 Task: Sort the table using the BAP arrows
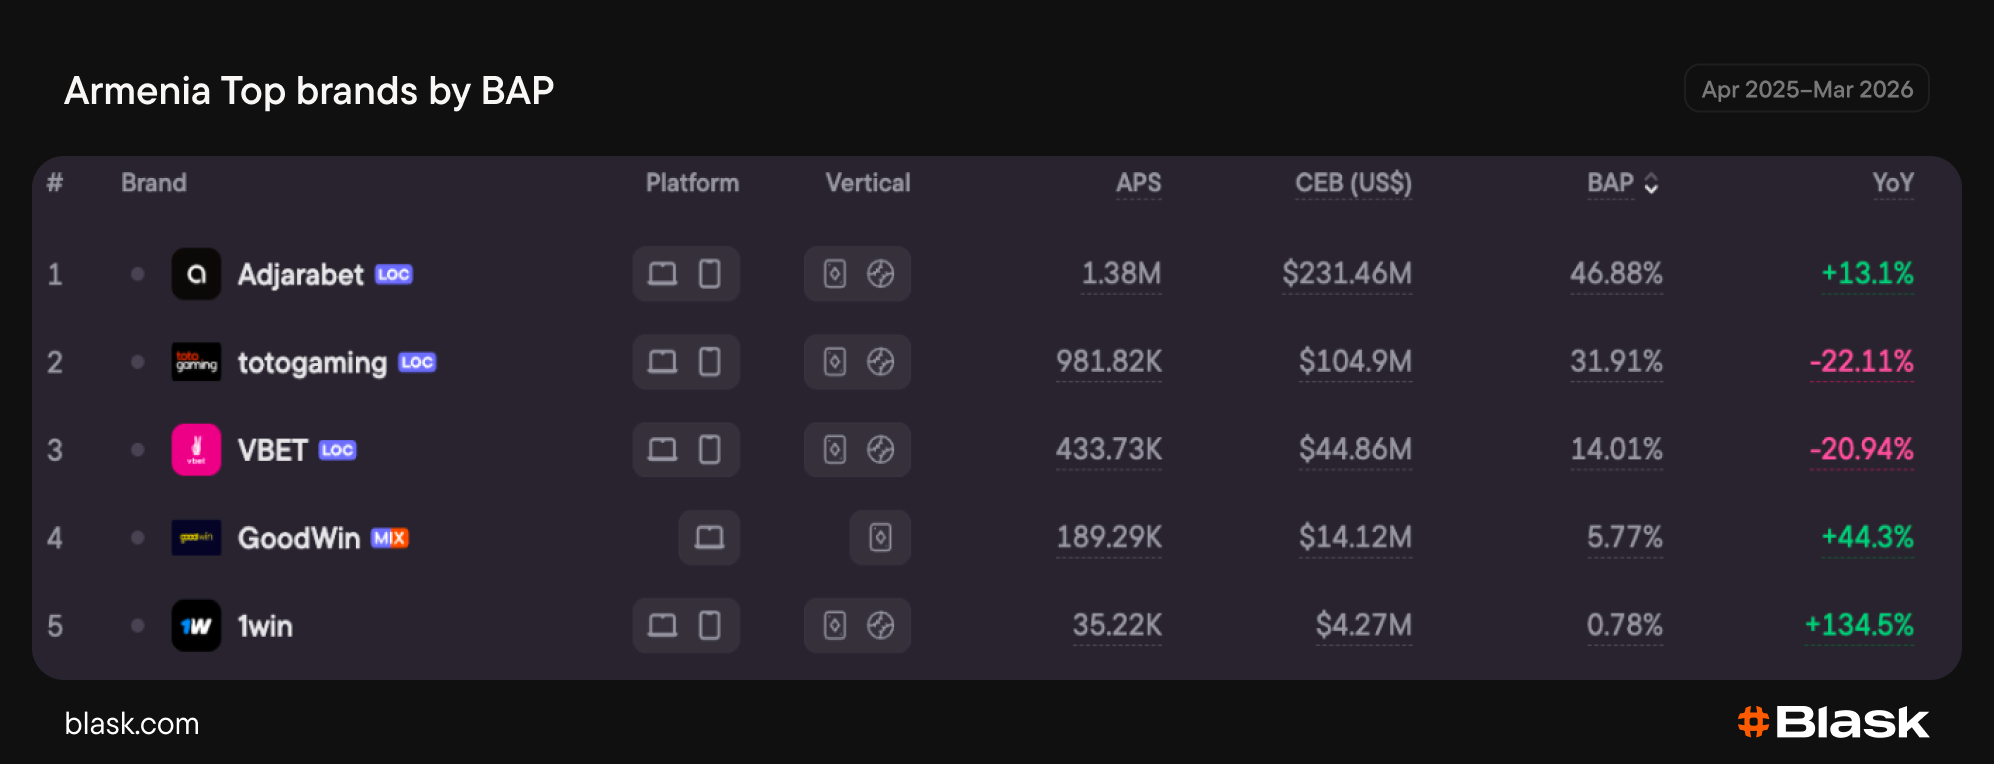(1651, 184)
